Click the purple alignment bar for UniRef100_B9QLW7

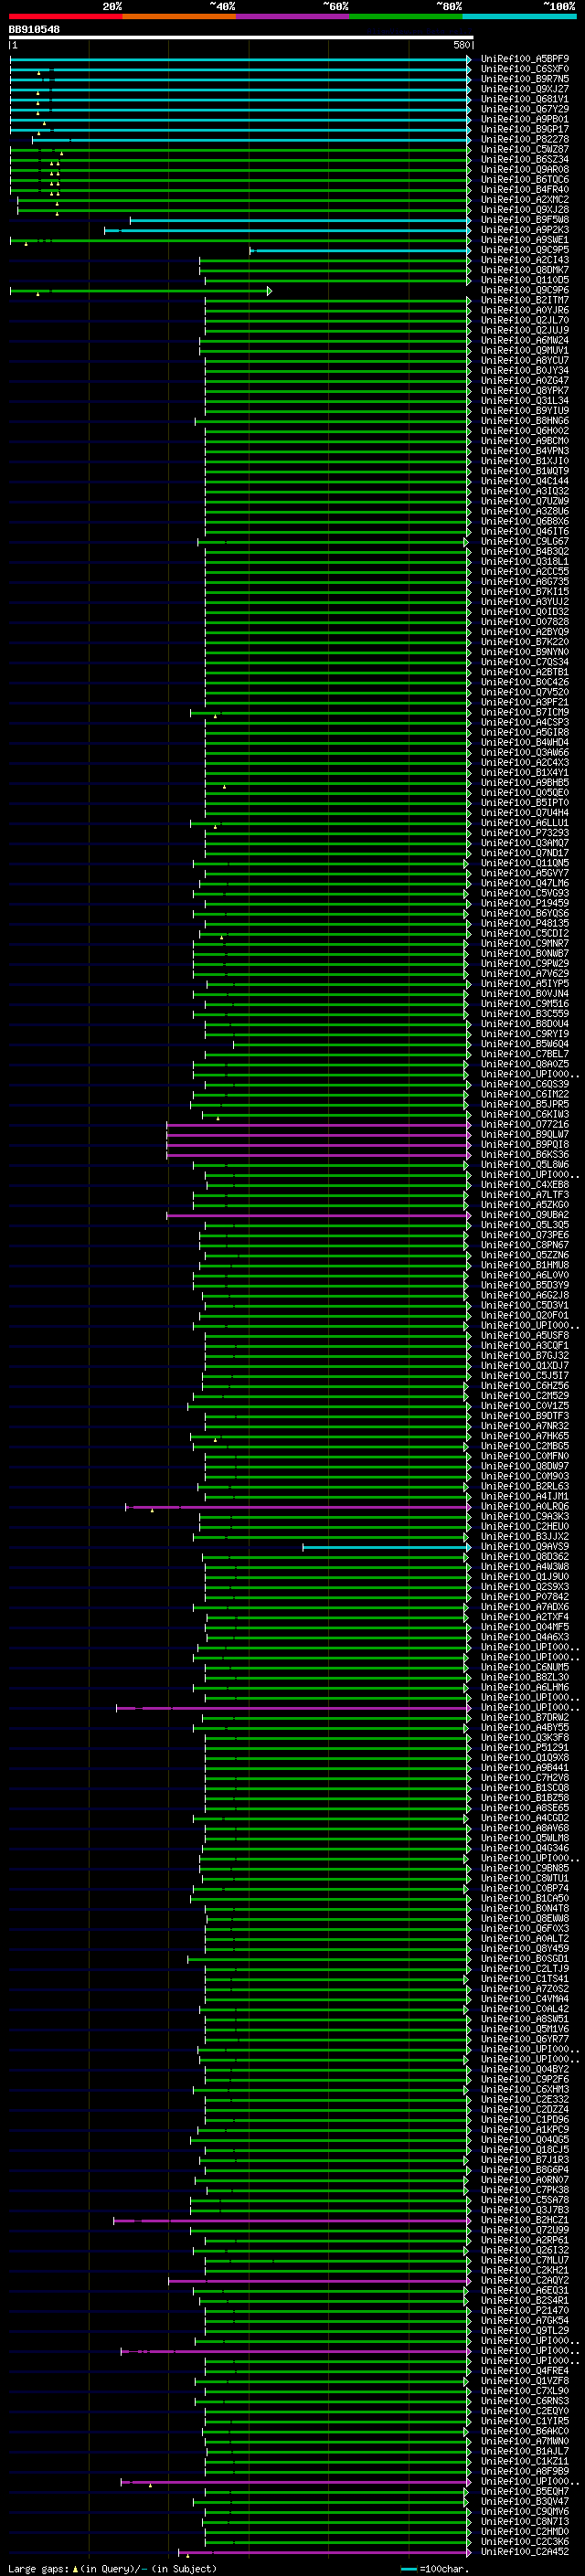[318, 1135]
